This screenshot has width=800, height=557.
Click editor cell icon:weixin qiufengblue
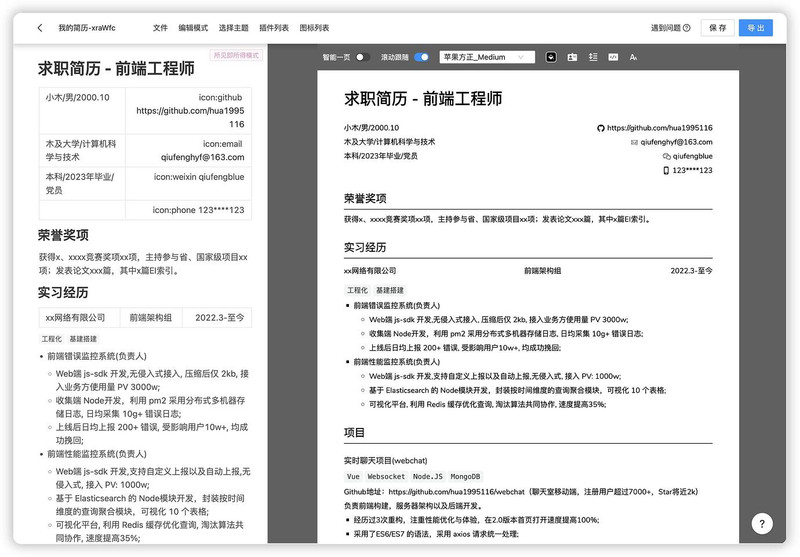(x=188, y=184)
